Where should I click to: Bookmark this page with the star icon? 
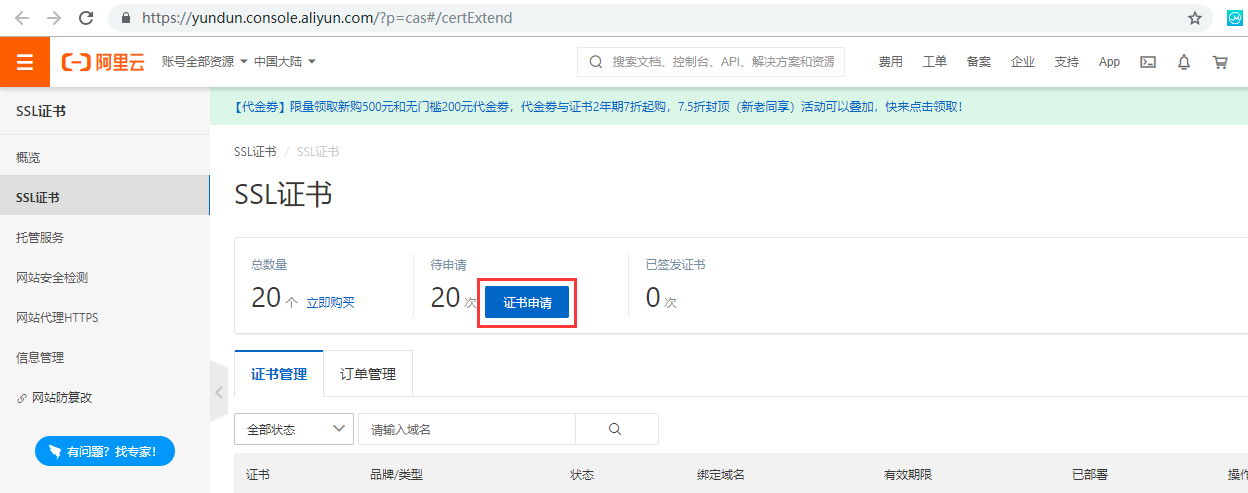(1194, 18)
